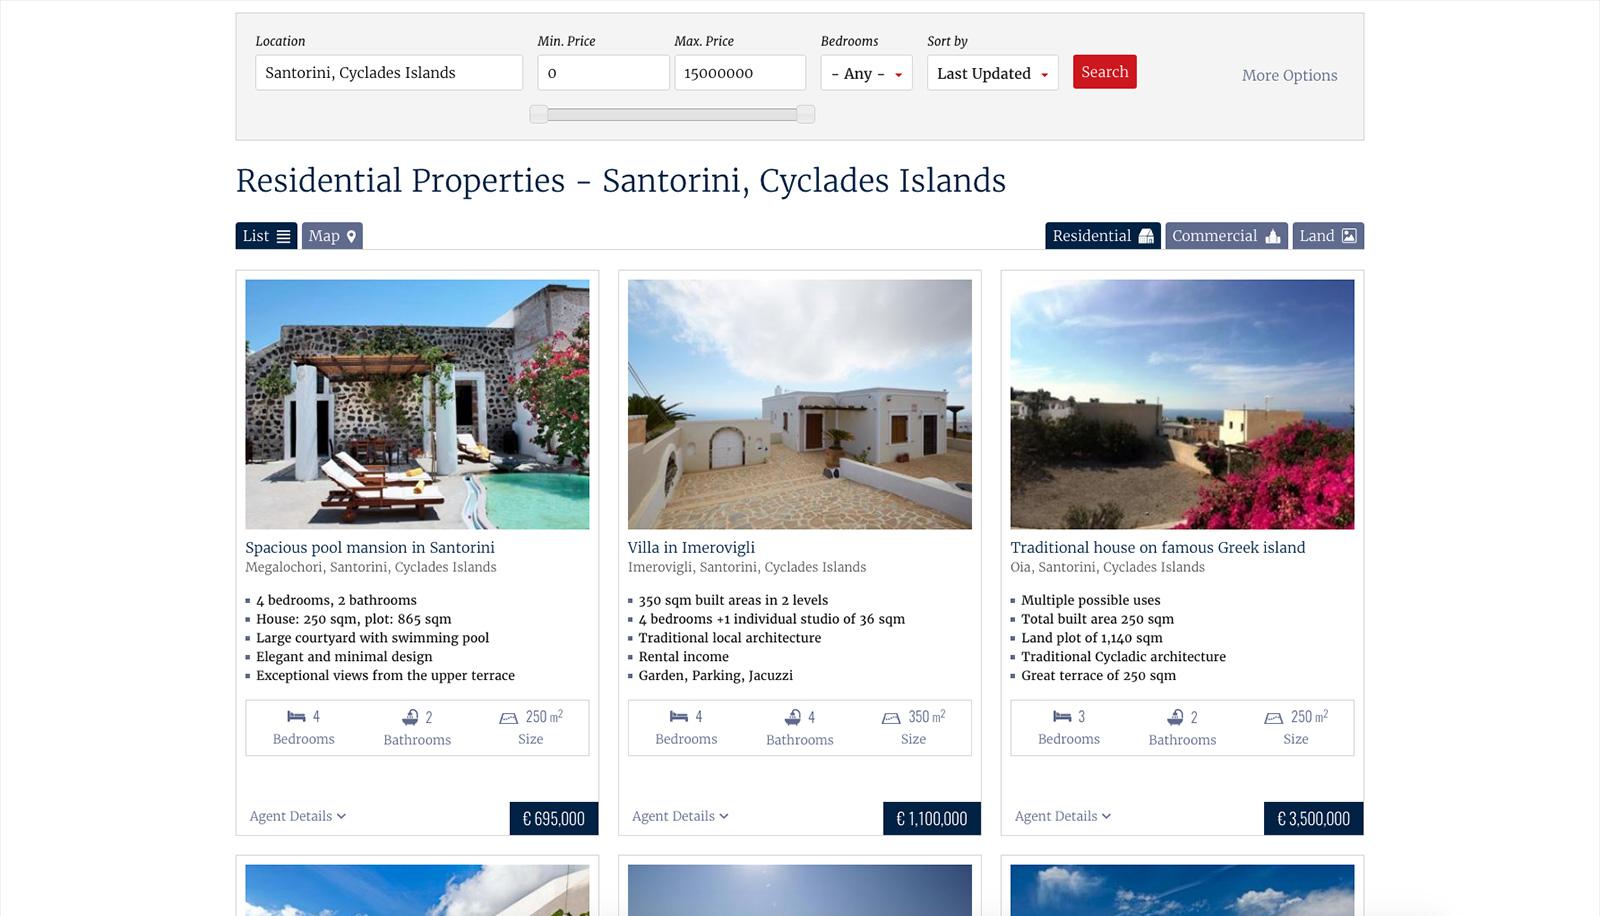Click the Location input field
Screen dimensions: 1600x916
click(x=389, y=73)
